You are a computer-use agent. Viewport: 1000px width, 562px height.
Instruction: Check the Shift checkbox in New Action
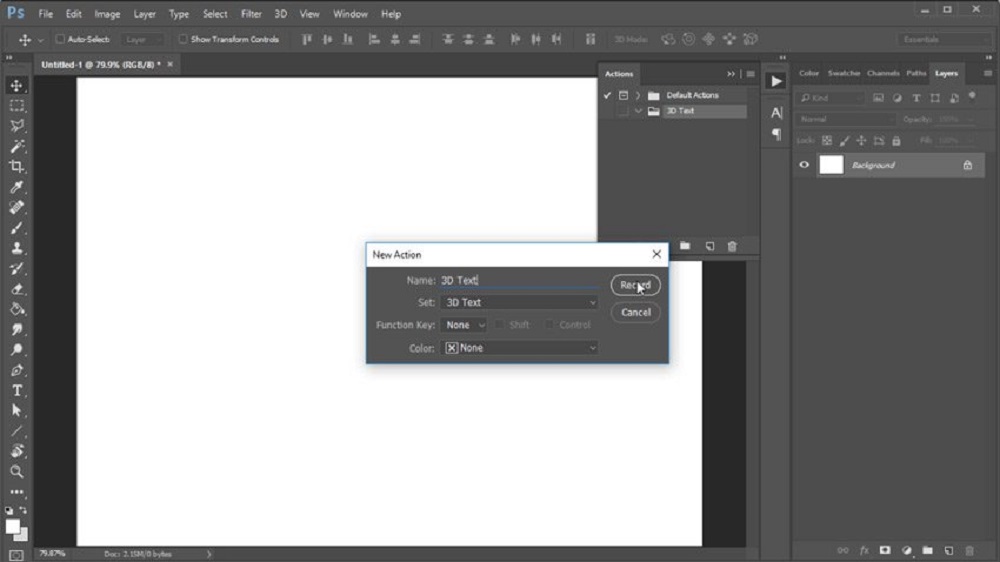(499, 325)
